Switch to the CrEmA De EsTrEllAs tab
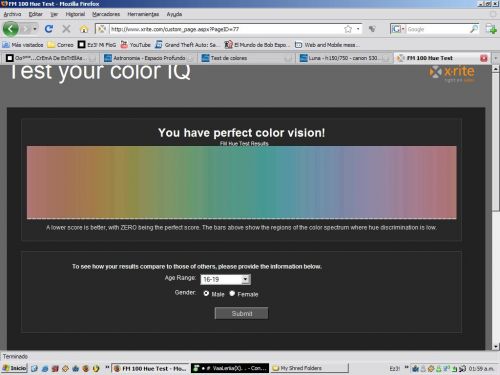This screenshot has height=375, width=500. (x=51, y=58)
